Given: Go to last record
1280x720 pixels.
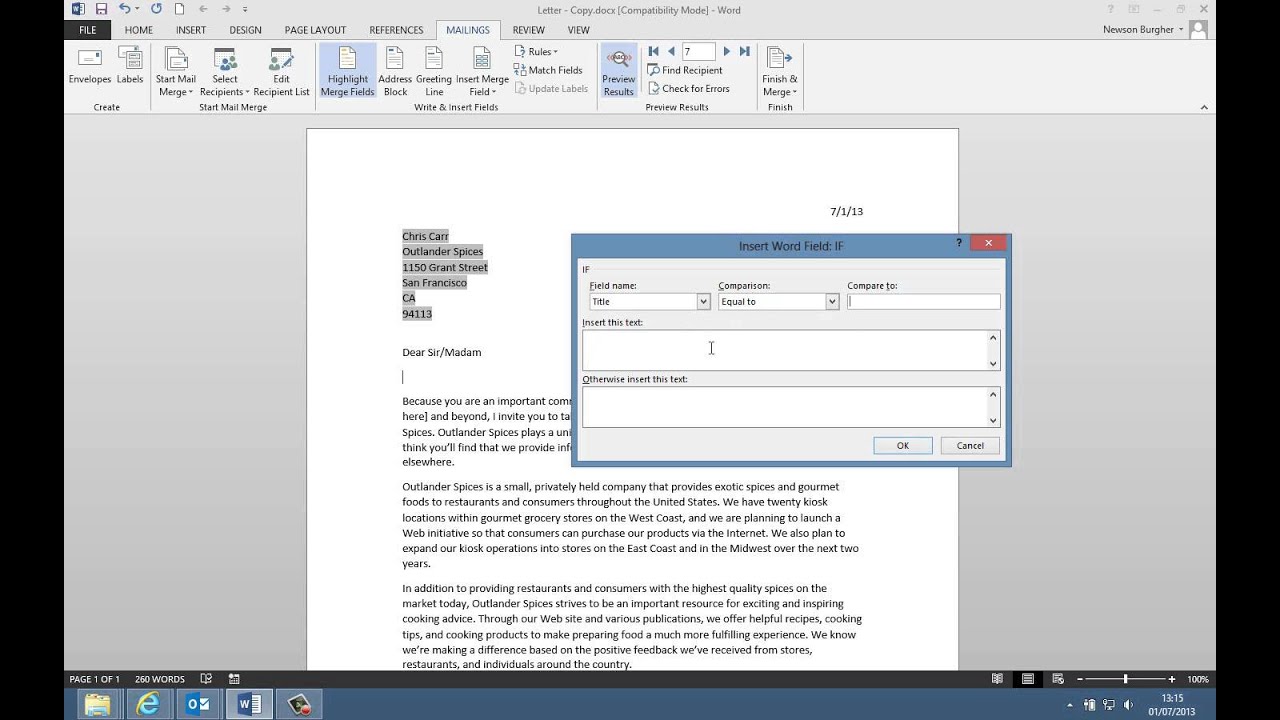Looking at the screenshot, I should (x=744, y=51).
